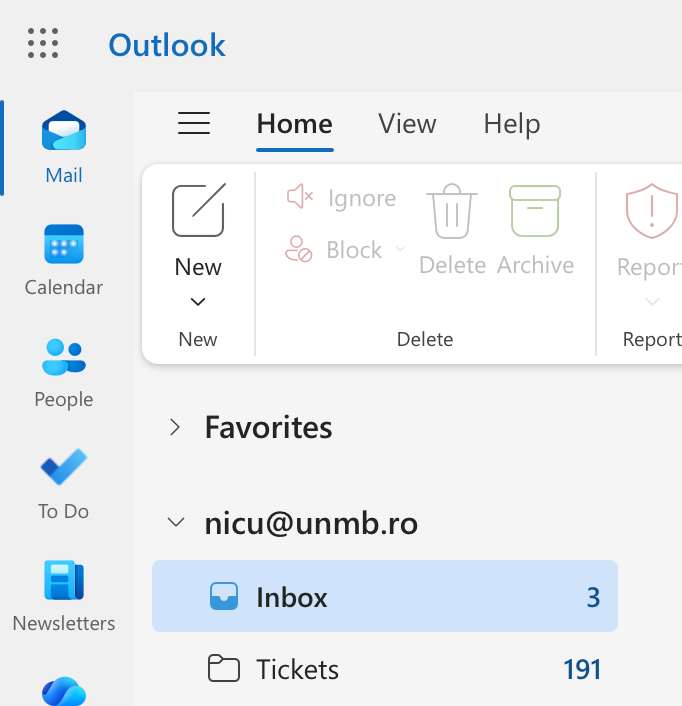
Task: Open the Block sender dropdown arrow
Action: [400, 249]
